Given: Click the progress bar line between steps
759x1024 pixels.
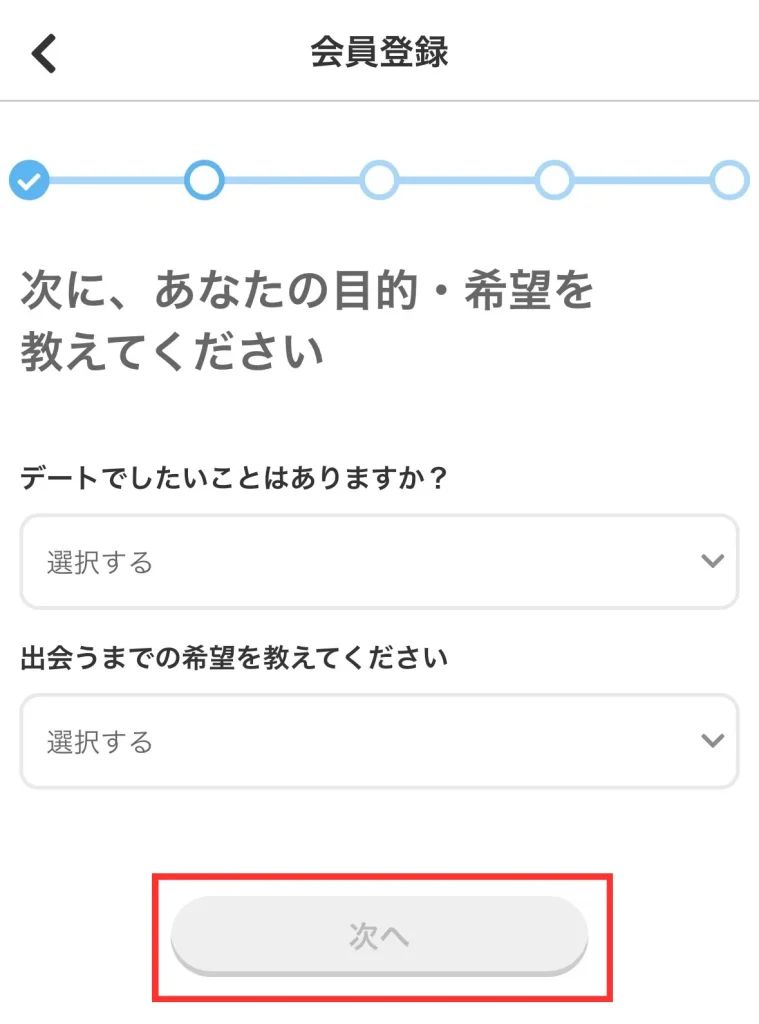Looking at the screenshot, I should tap(115, 181).
